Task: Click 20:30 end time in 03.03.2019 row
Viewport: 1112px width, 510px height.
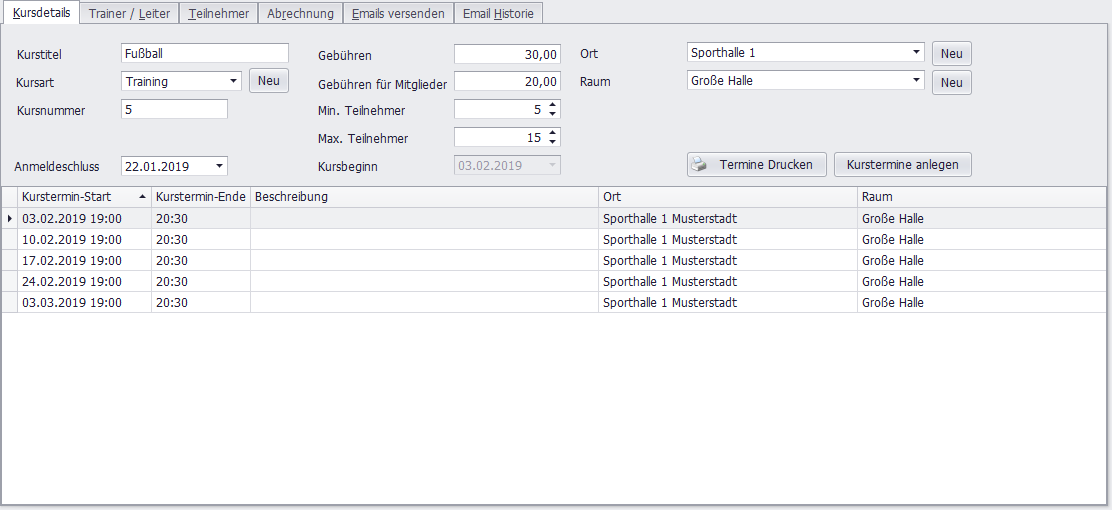Action: (201, 302)
